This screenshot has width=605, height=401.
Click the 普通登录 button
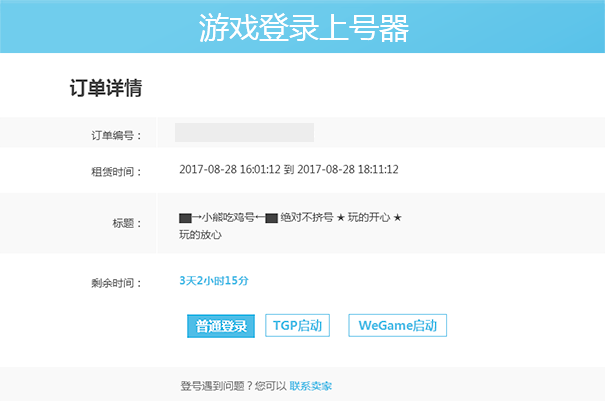coord(221,326)
